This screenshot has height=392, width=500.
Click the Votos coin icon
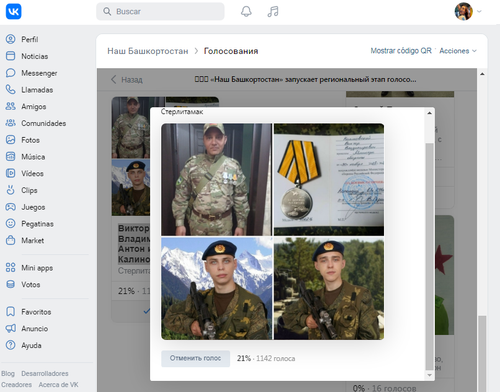click(11, 284)
